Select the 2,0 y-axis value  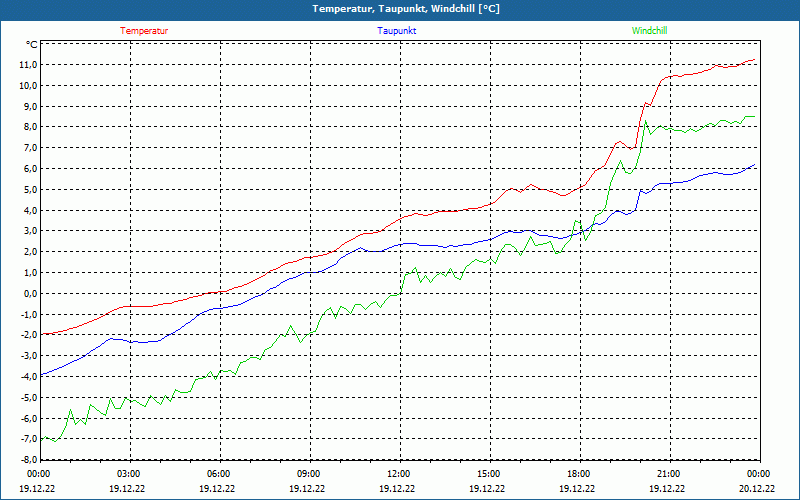click(30, 252)
